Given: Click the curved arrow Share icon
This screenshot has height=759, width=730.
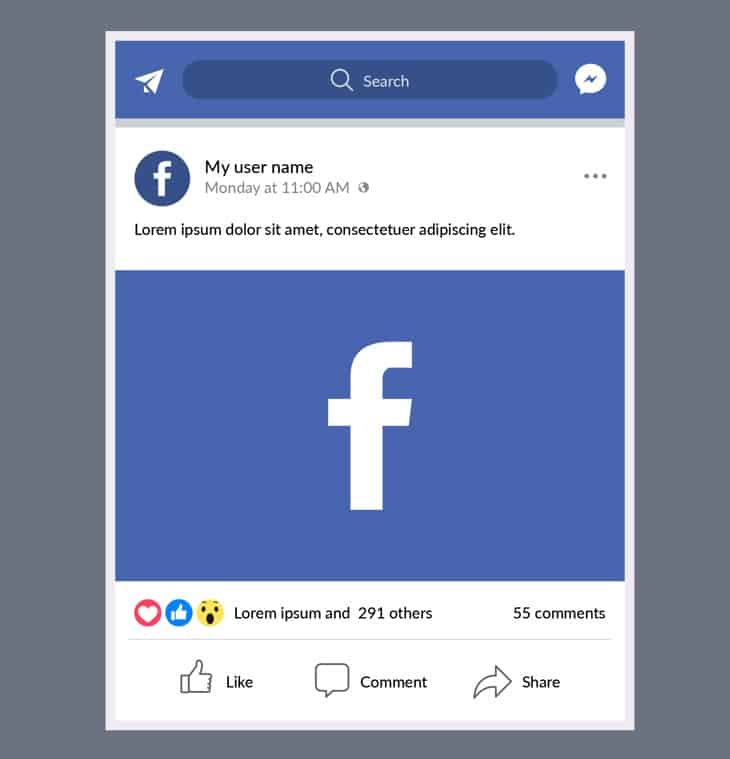Looking at the screenshot, I should (x=492, y=682).
